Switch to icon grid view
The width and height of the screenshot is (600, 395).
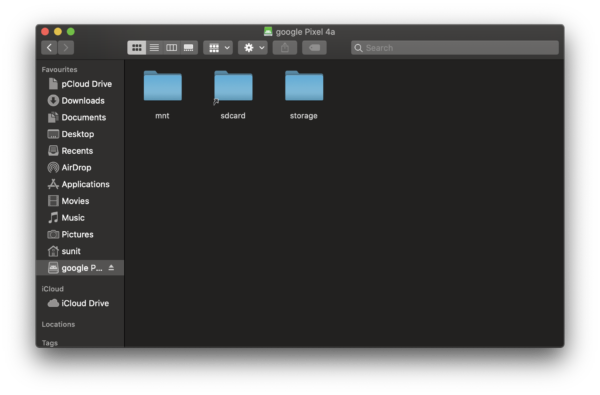point(137,47)
